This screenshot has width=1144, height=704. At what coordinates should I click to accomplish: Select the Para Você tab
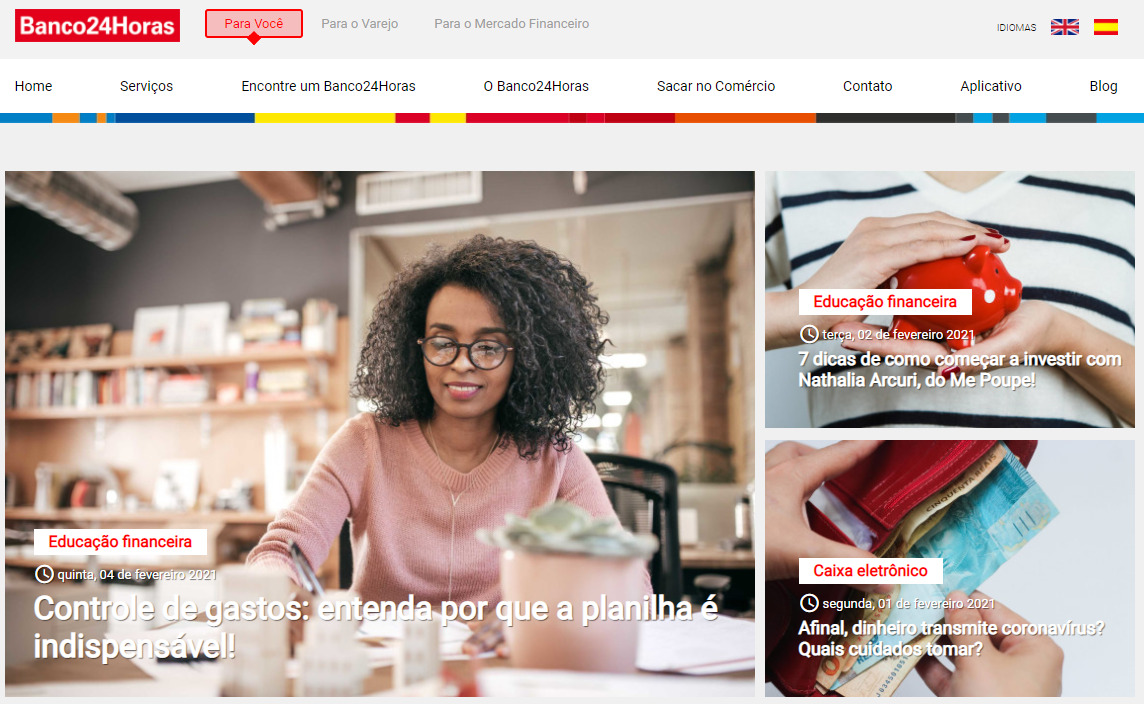[x=254, y=23]
